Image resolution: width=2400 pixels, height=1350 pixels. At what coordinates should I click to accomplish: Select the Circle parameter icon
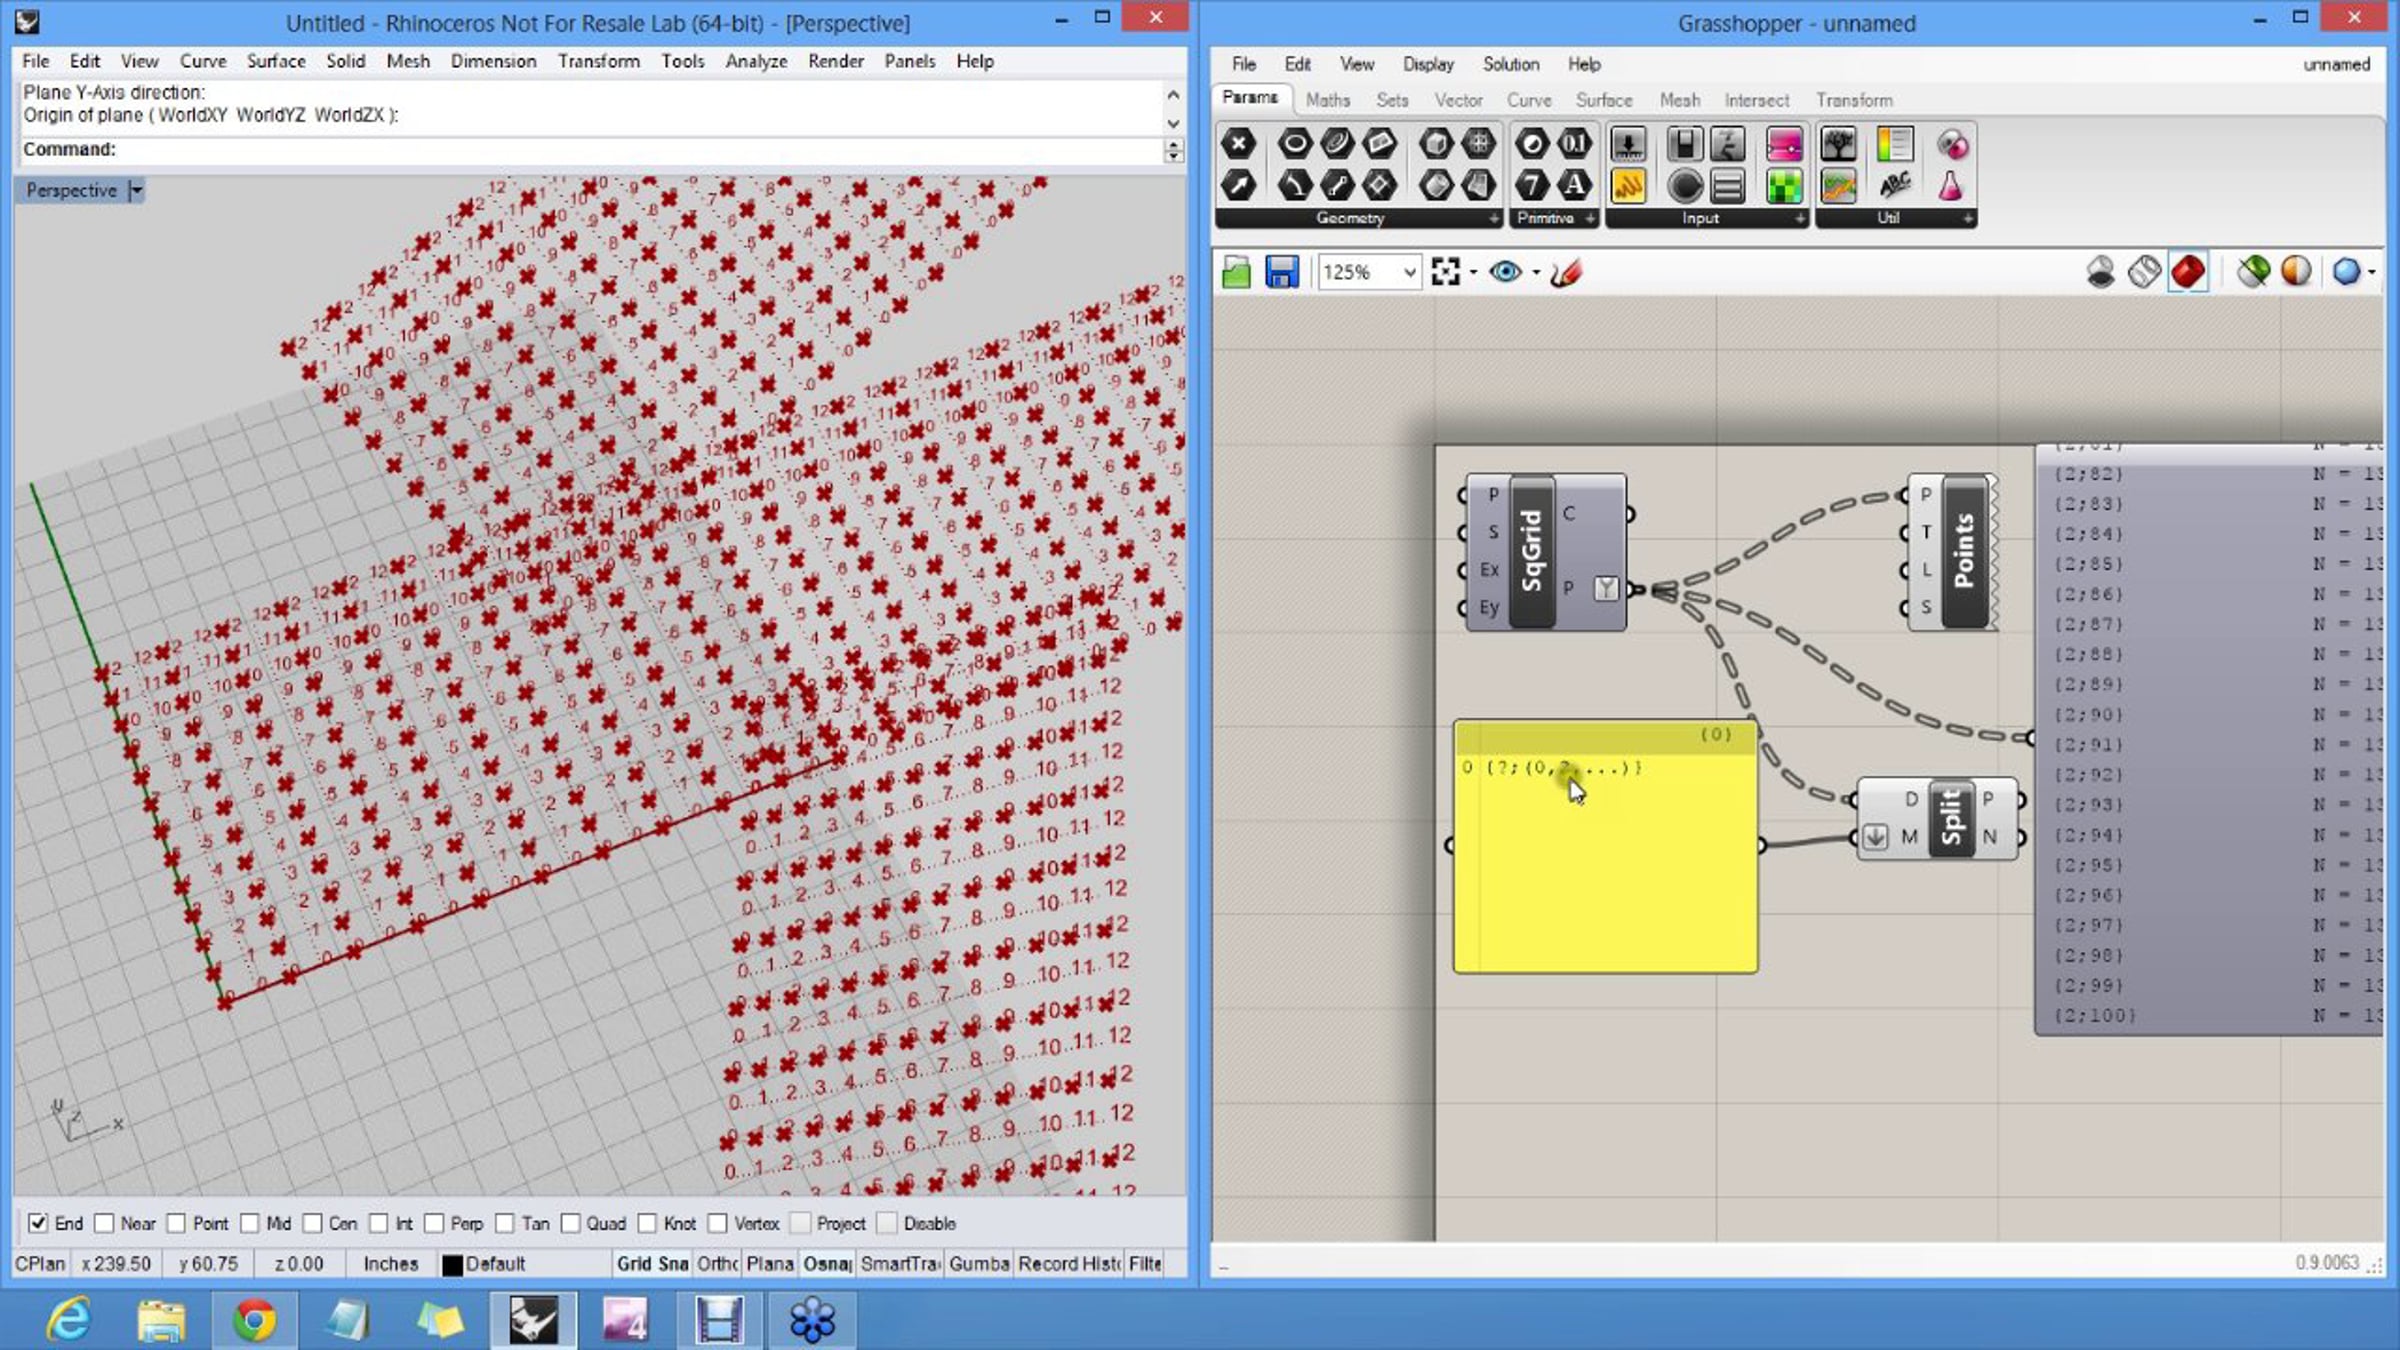(x=1294, y=144)
